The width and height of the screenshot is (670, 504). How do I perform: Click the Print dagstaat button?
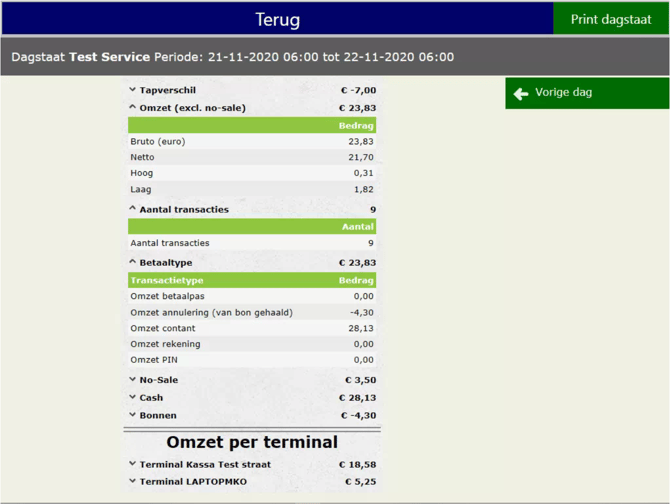coord(611,19)
